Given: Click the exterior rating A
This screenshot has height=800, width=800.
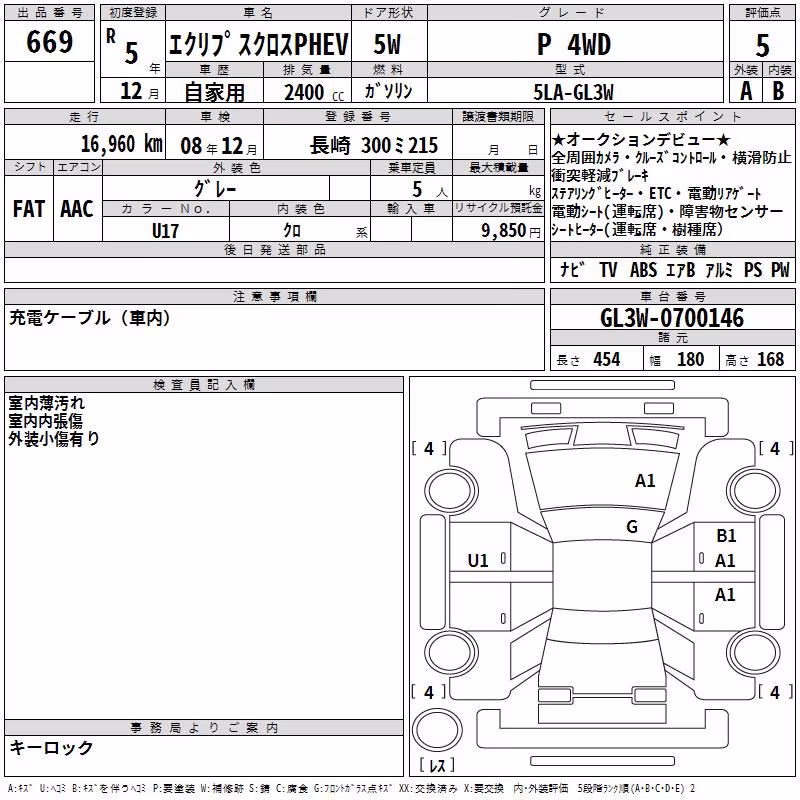Looking at the screenshot, I should tap(746, 91).
